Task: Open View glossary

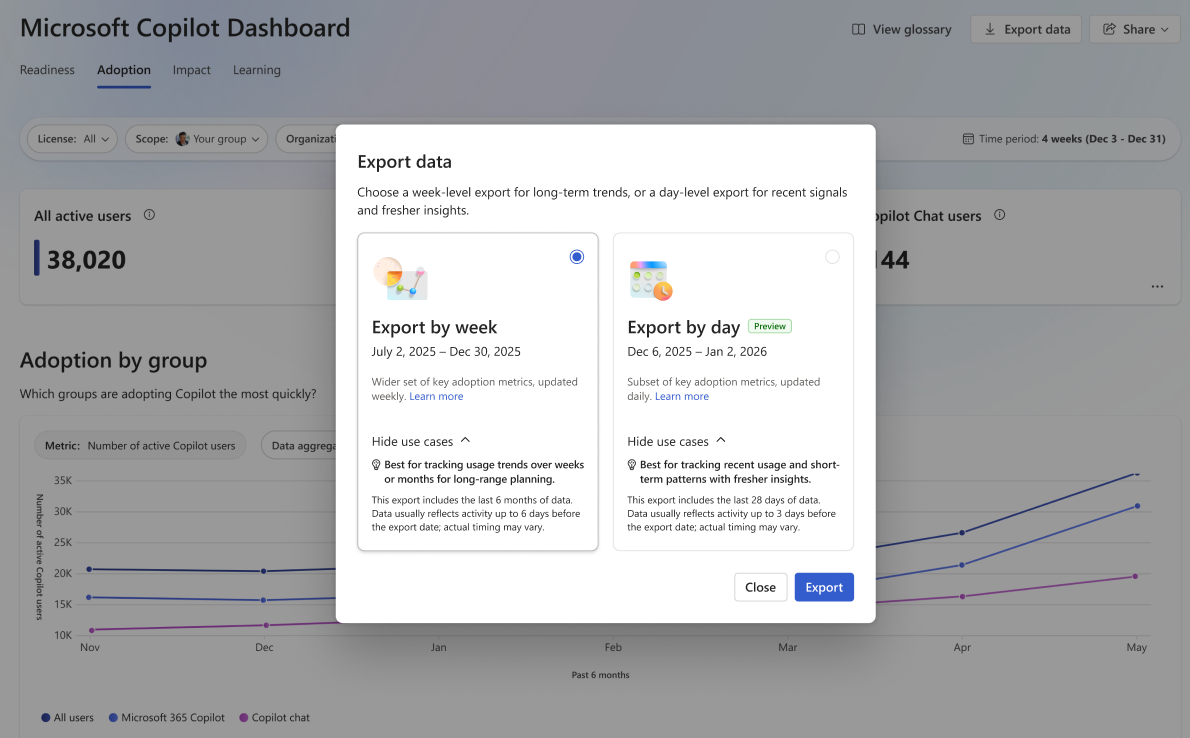Action: click(902, 29)
